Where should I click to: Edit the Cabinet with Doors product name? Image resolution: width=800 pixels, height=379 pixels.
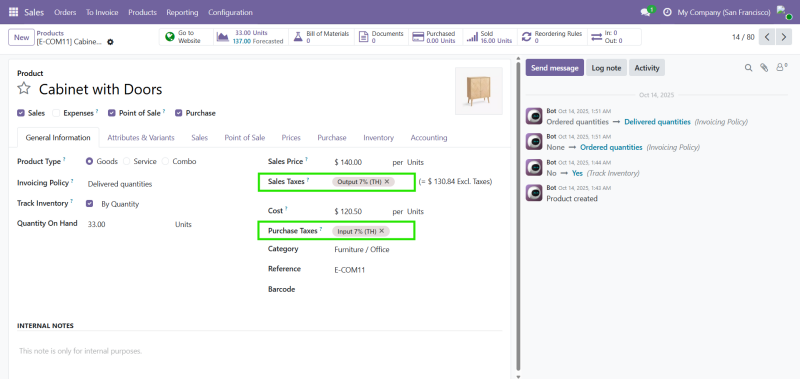point(101,89)
